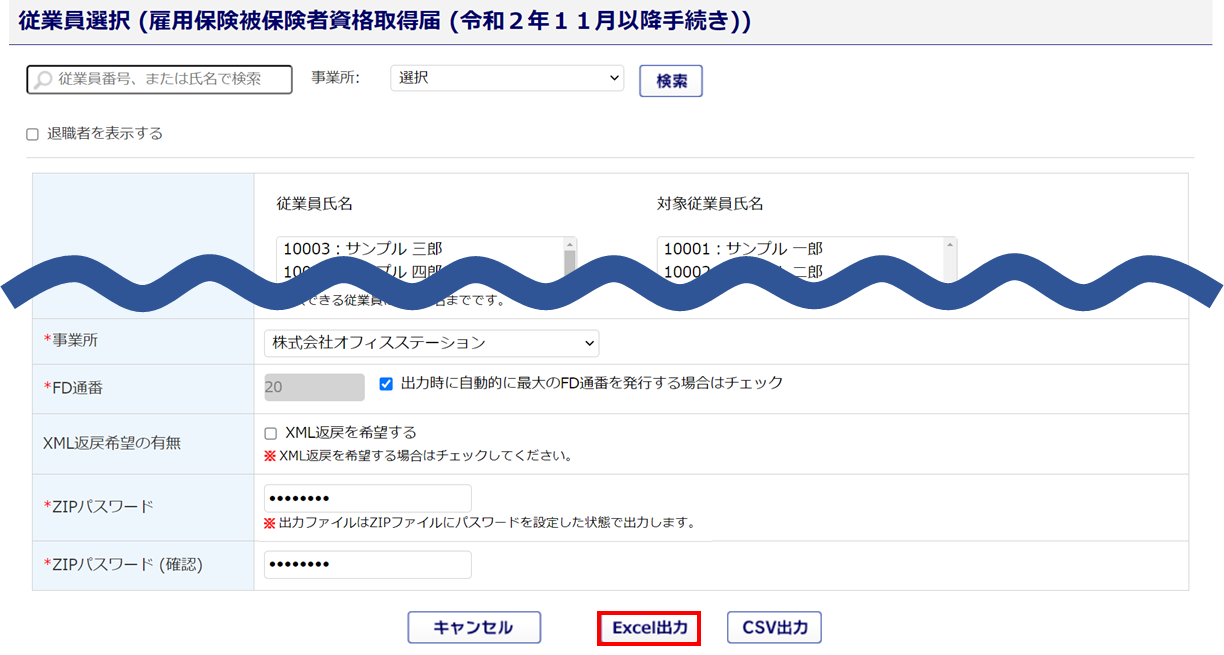
Task: Uncheck automatic FD通番 issue checkbox
Action: click(x=386, y=383)
